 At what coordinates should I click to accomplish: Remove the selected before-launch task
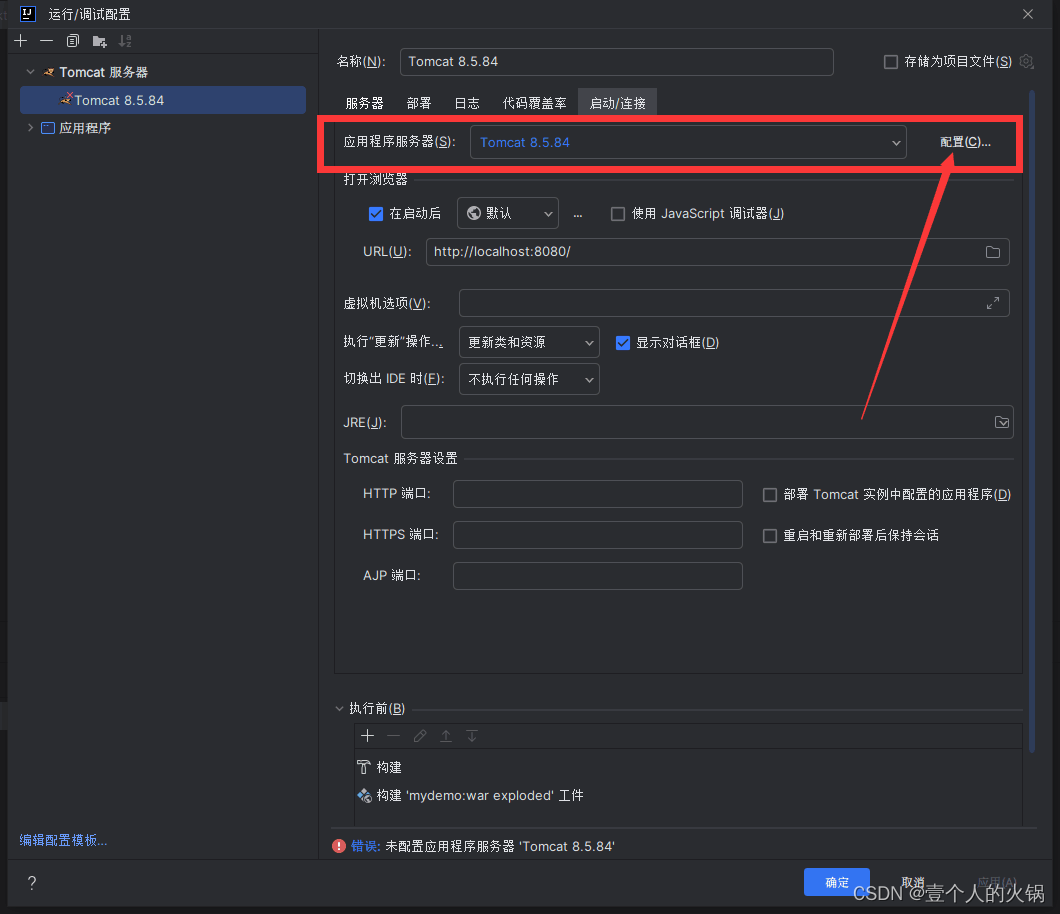[x=393, y=736]
